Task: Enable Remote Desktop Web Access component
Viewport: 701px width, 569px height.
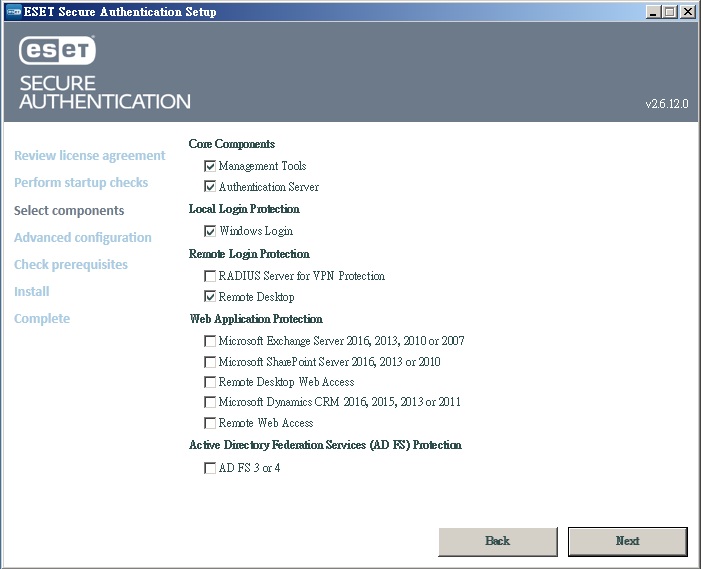Action: (x=210, y=382)
